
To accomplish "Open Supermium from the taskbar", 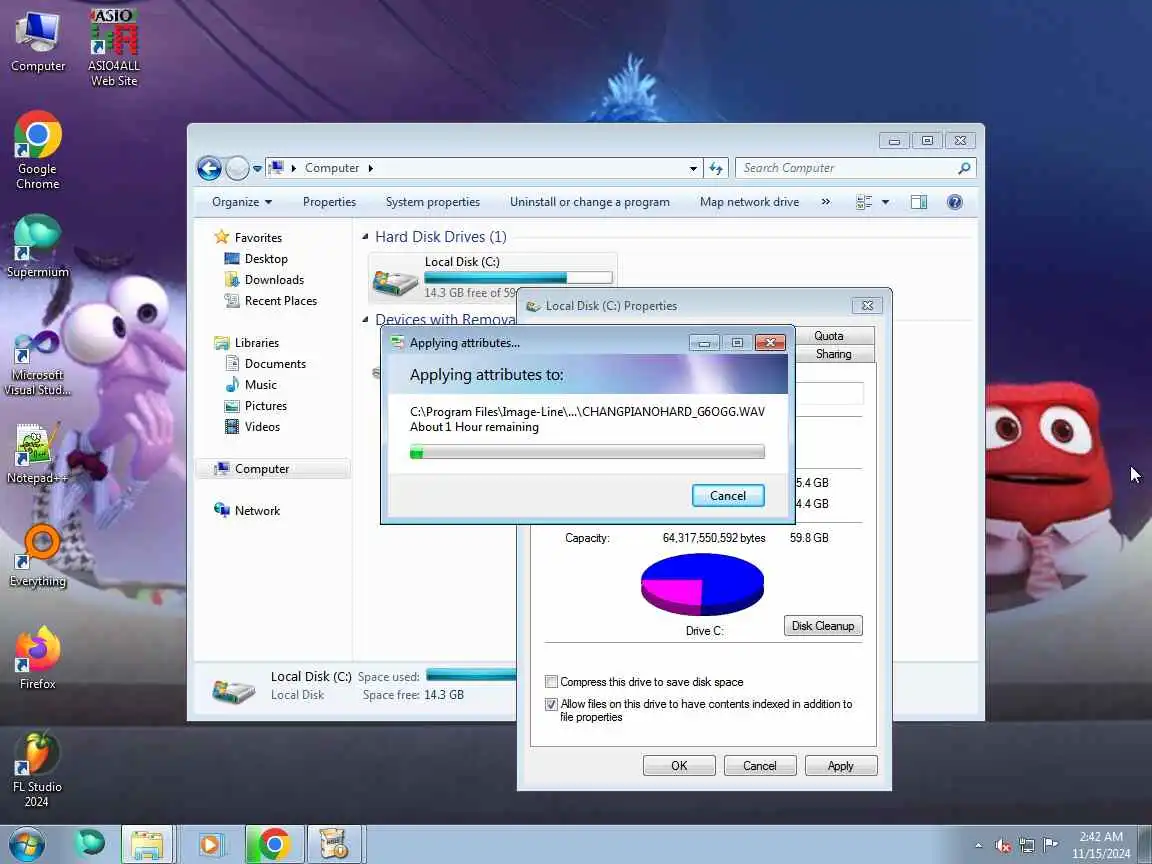I will [90, 843].
